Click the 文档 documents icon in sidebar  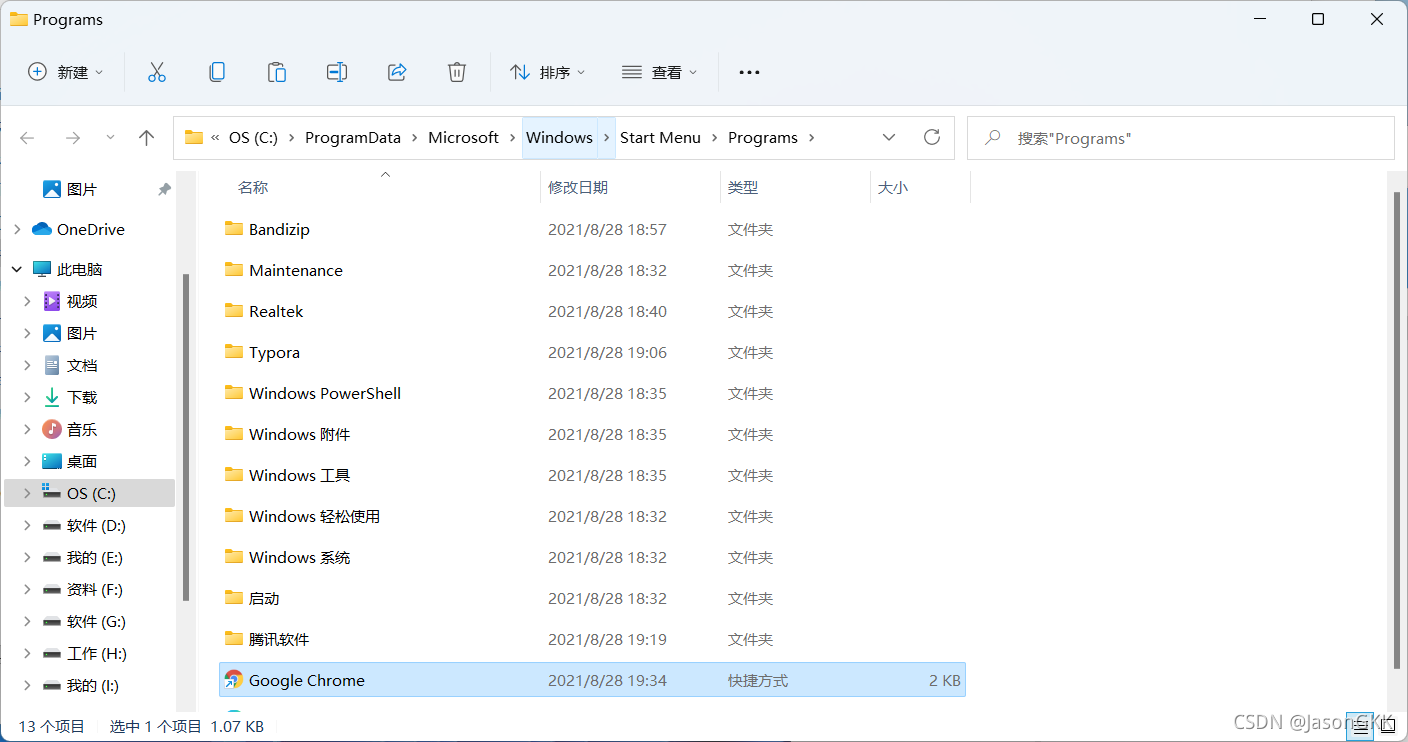pos(52,365)
